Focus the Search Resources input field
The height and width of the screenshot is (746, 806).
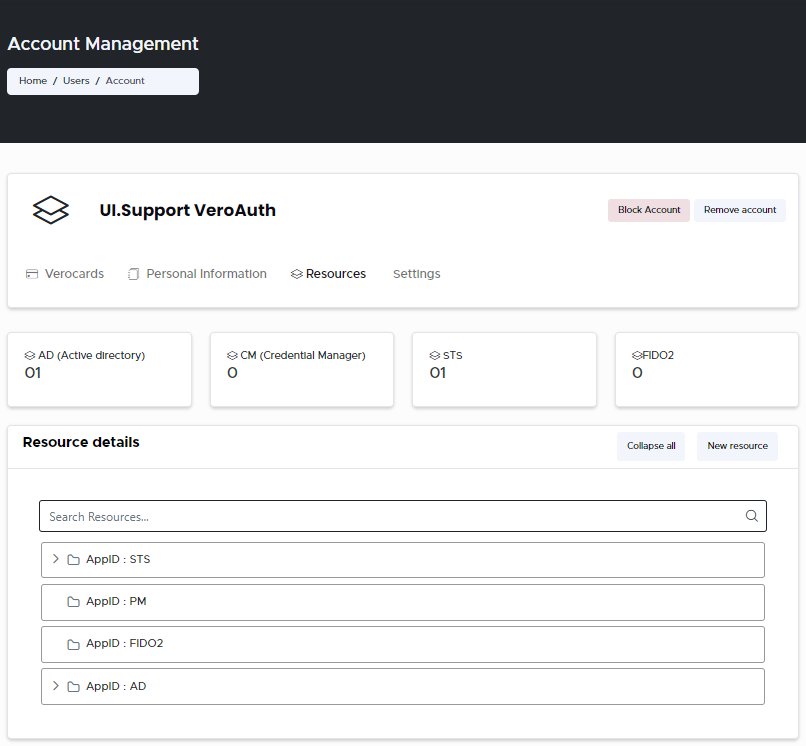click(x=402, y=516)
